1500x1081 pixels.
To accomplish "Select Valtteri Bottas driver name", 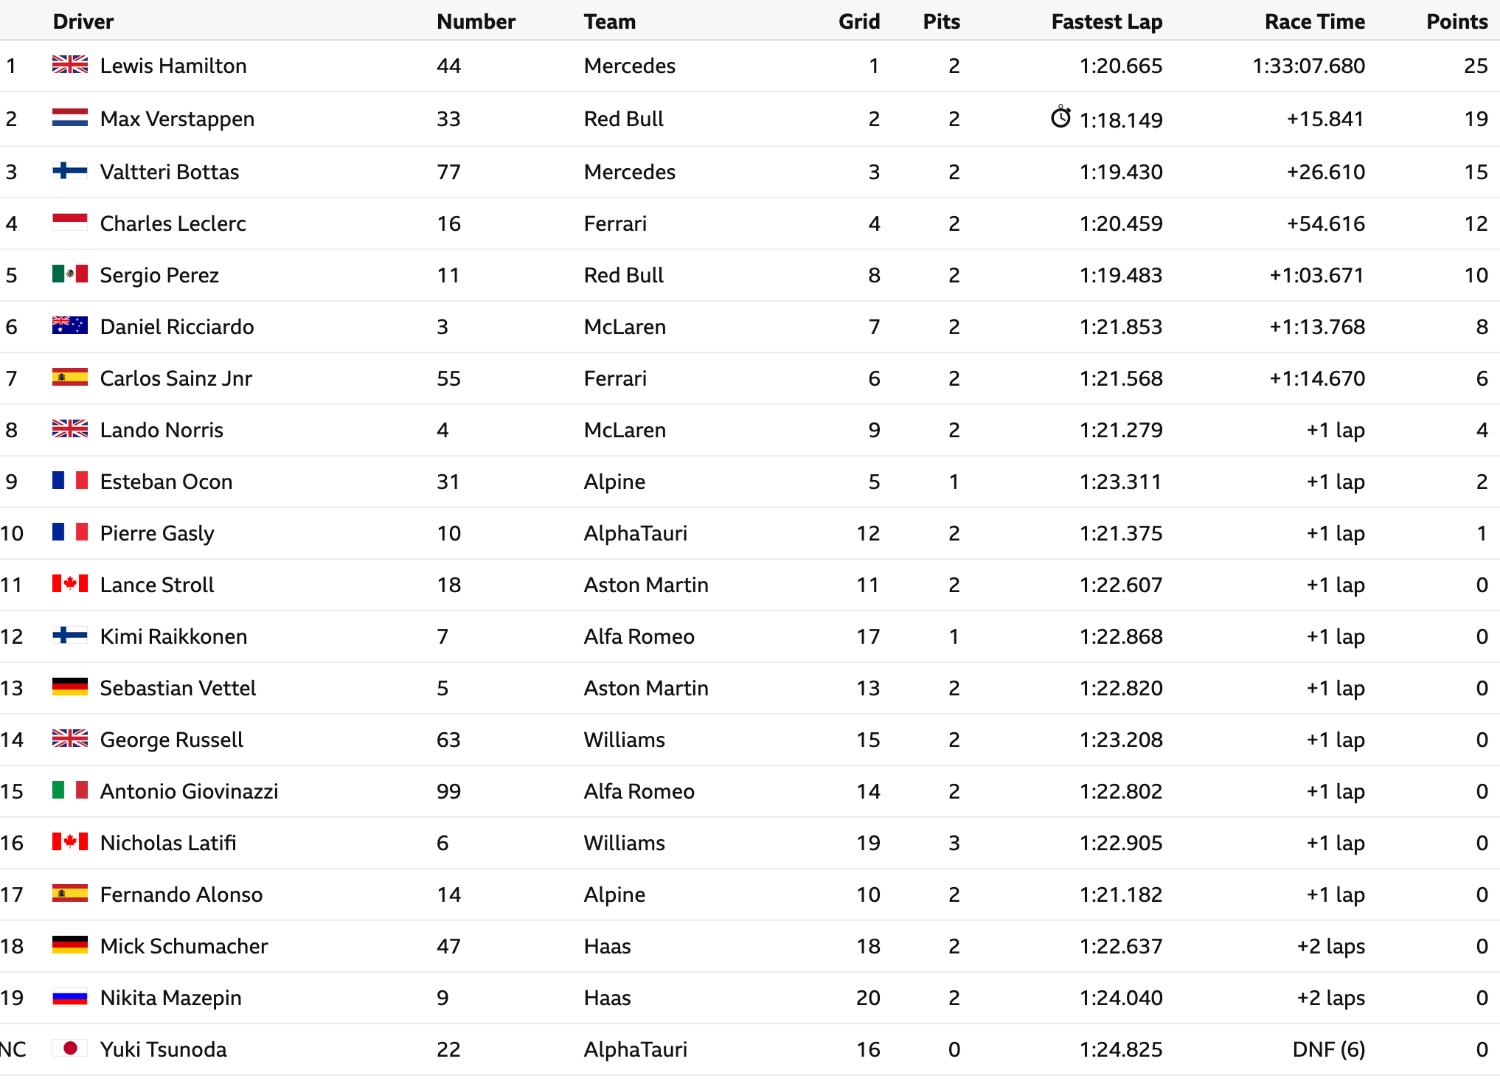I will [170, 172].
